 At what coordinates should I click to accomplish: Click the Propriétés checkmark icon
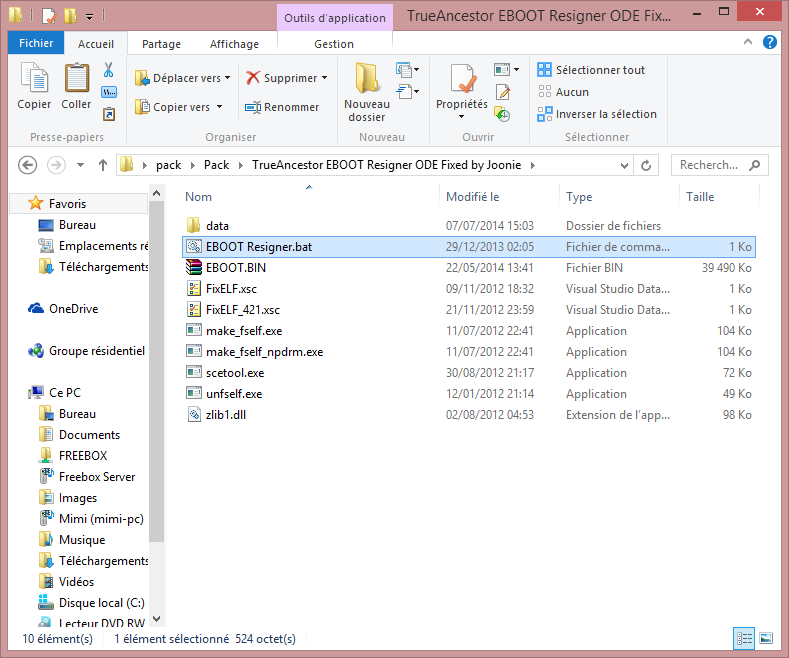point(462,78)
